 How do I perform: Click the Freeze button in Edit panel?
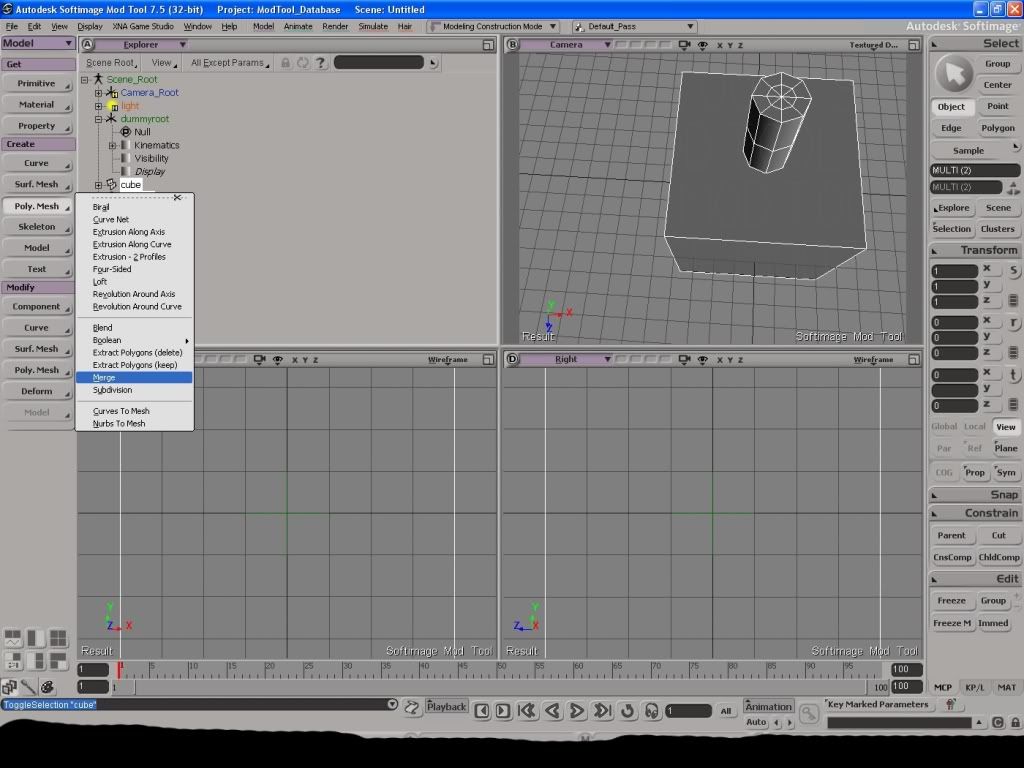[x=952, y=601]
